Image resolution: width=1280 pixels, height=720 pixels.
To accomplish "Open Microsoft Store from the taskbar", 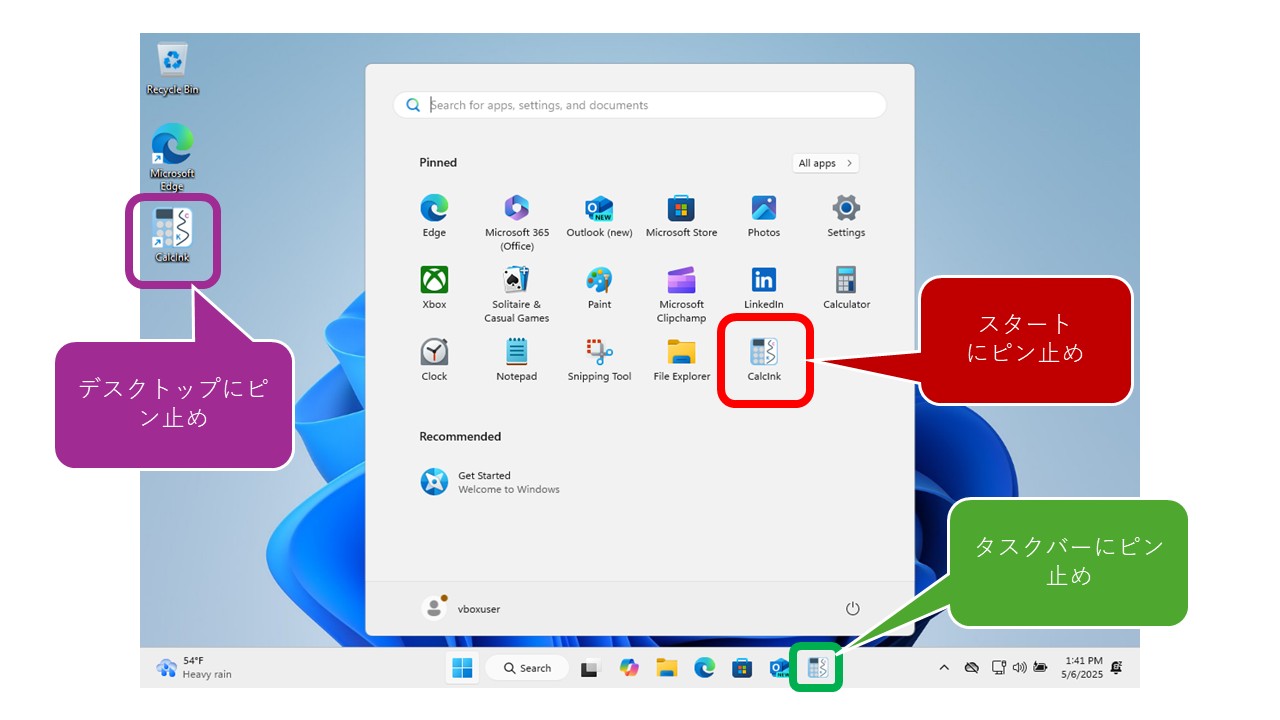I will (742, 668).
